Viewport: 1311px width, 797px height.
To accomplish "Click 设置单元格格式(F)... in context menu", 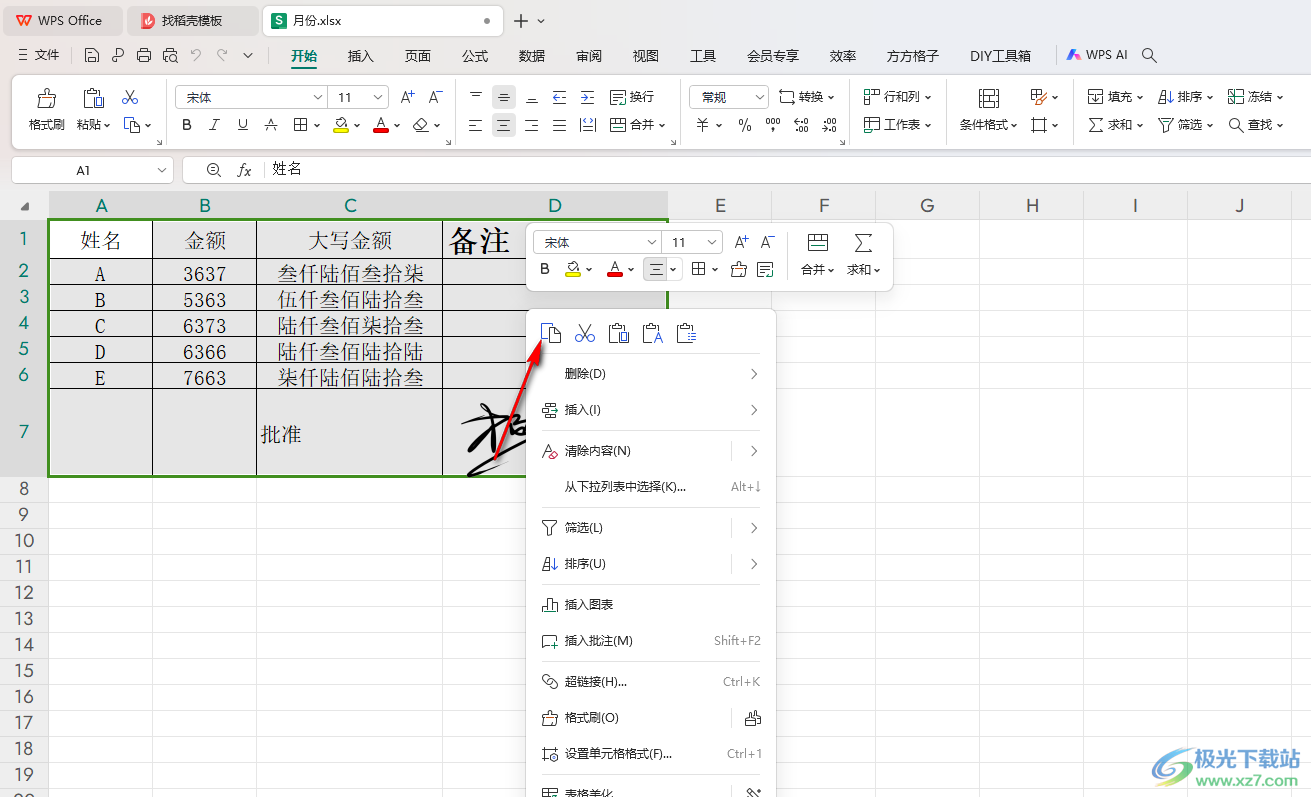I will [x=617, y=754].
